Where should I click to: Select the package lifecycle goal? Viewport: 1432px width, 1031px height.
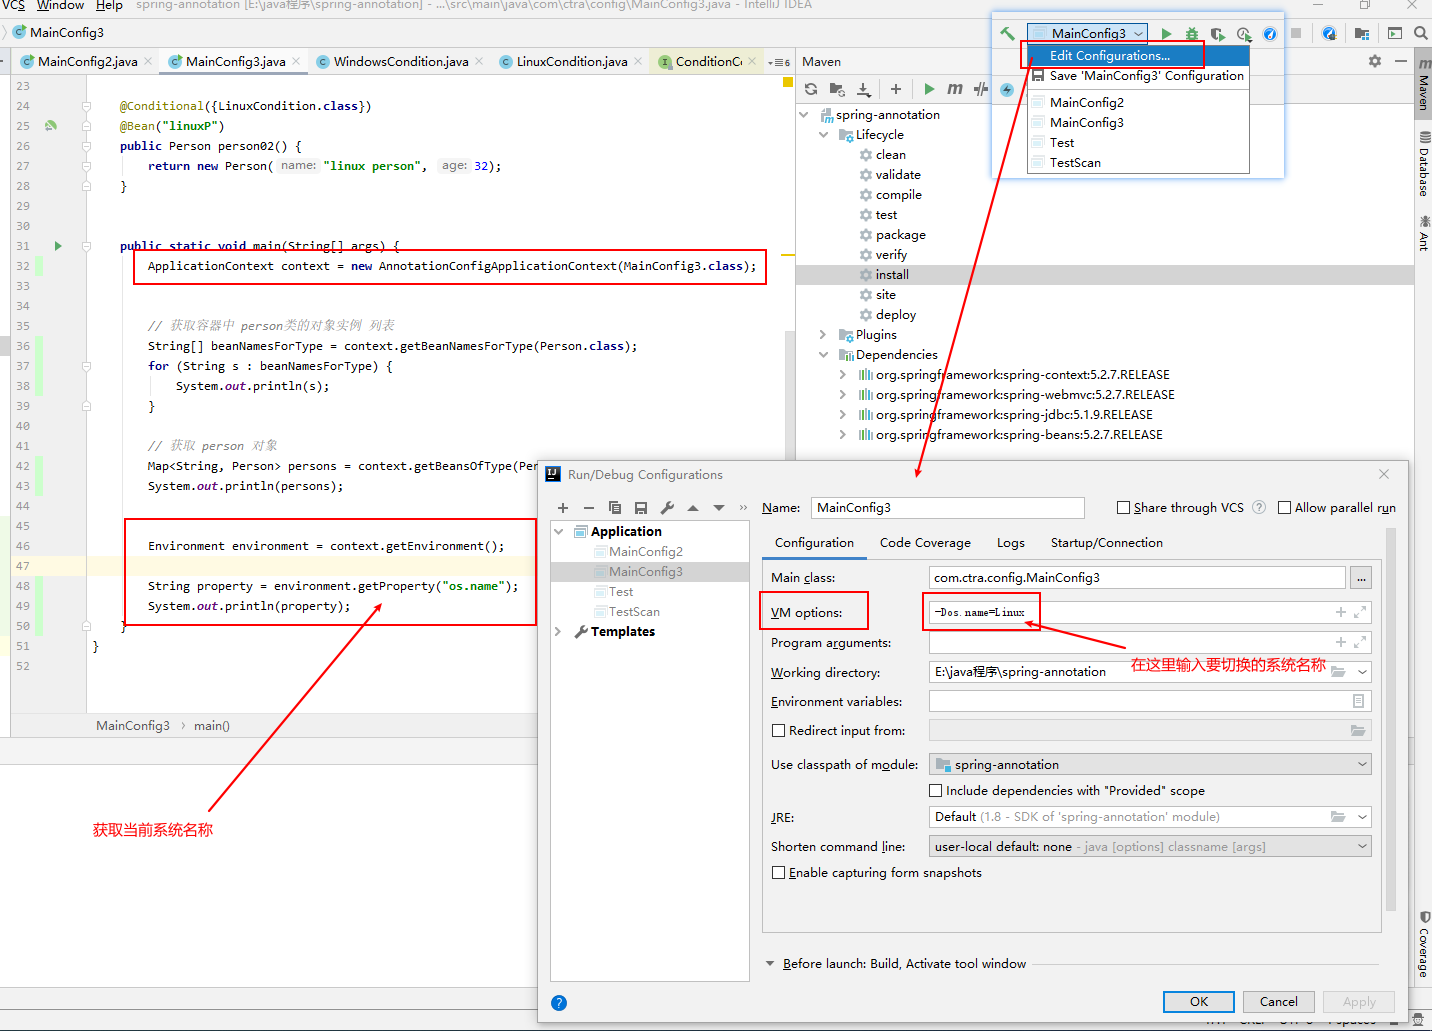coord(900,235)
